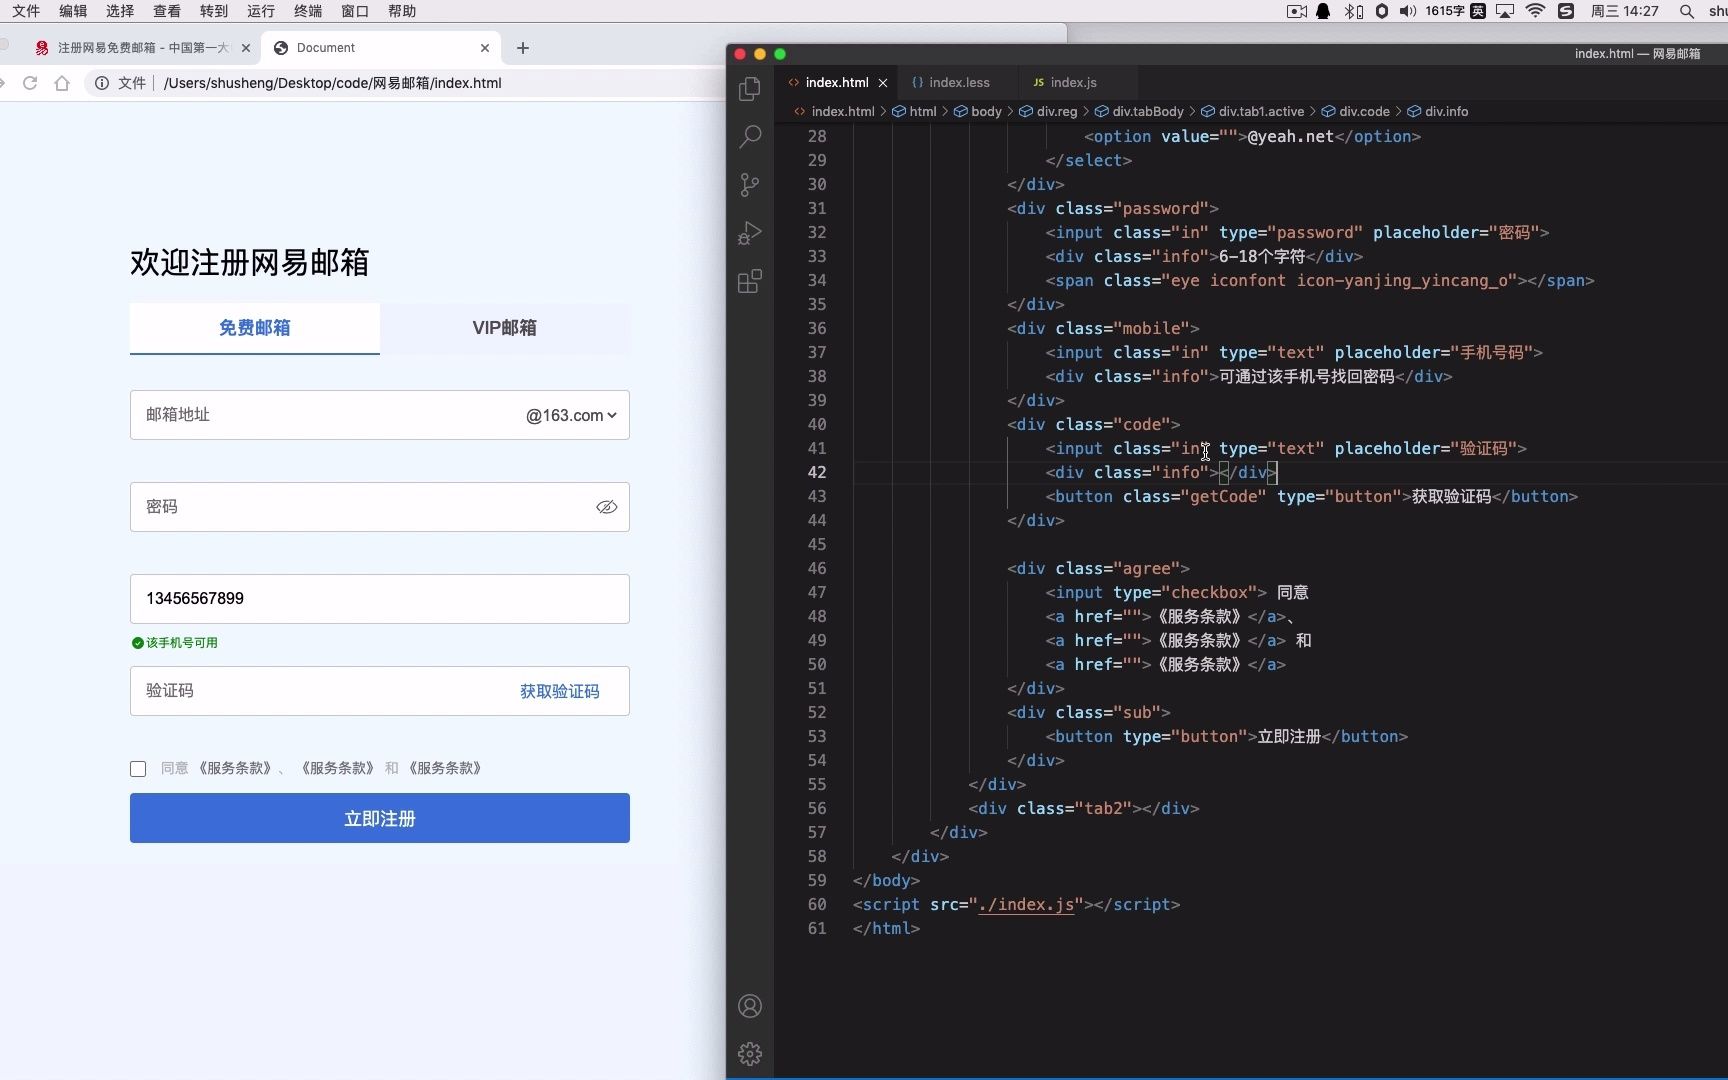Open the 查看 menu
This screenshot has height=1080, width=1728.
[167, 11]
